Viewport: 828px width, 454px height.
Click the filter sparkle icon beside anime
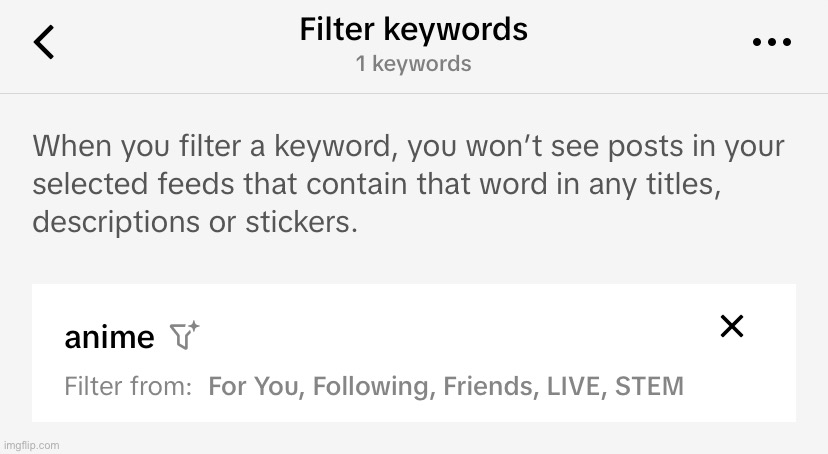(184, 336)
